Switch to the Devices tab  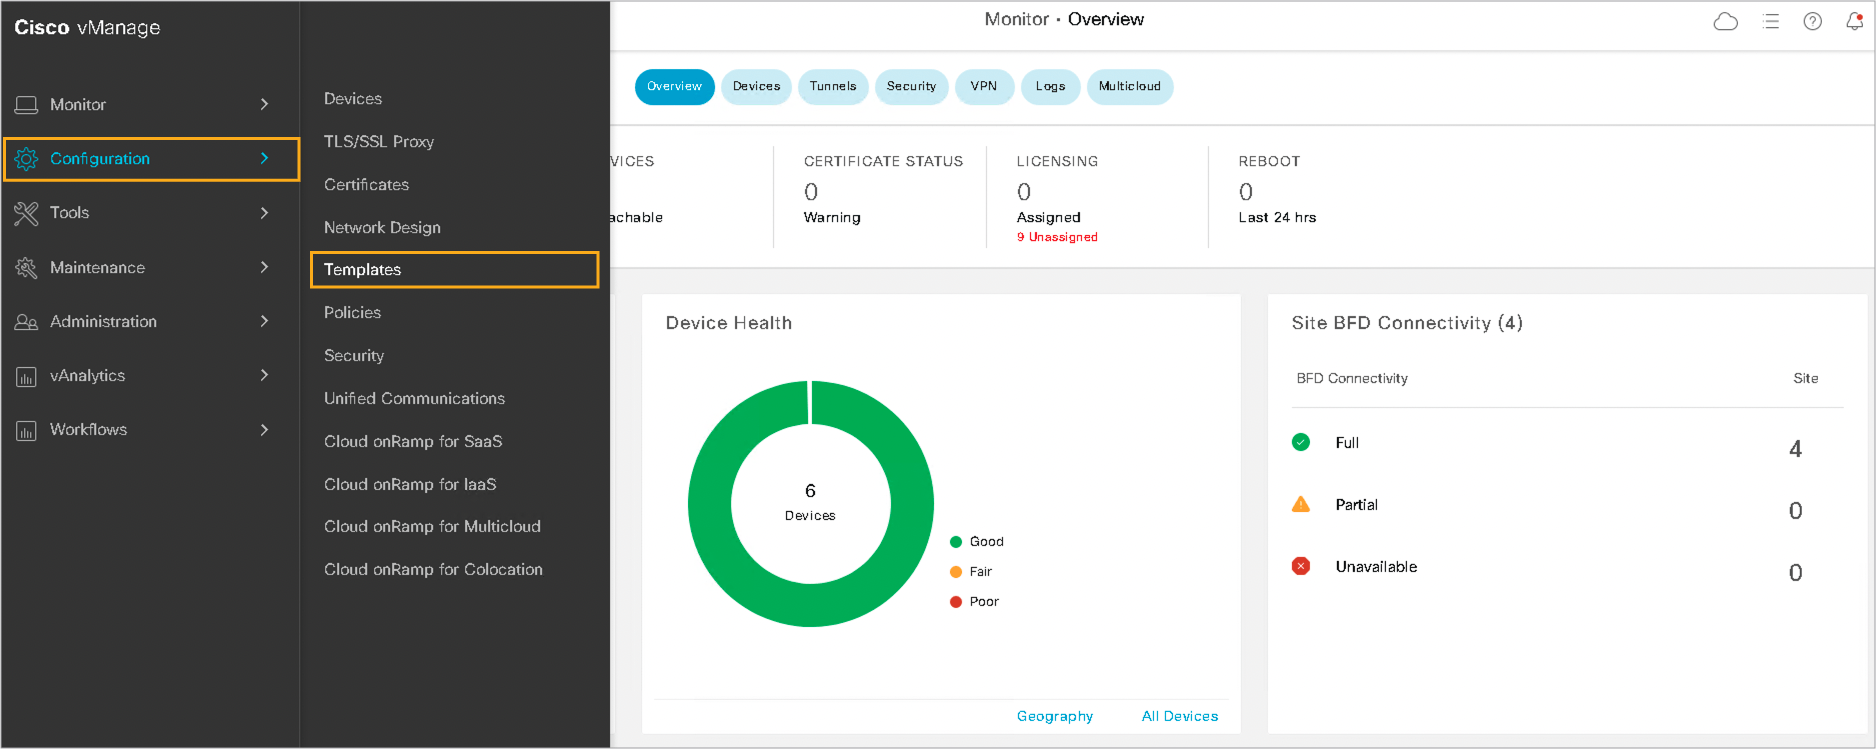coord(756,87)
